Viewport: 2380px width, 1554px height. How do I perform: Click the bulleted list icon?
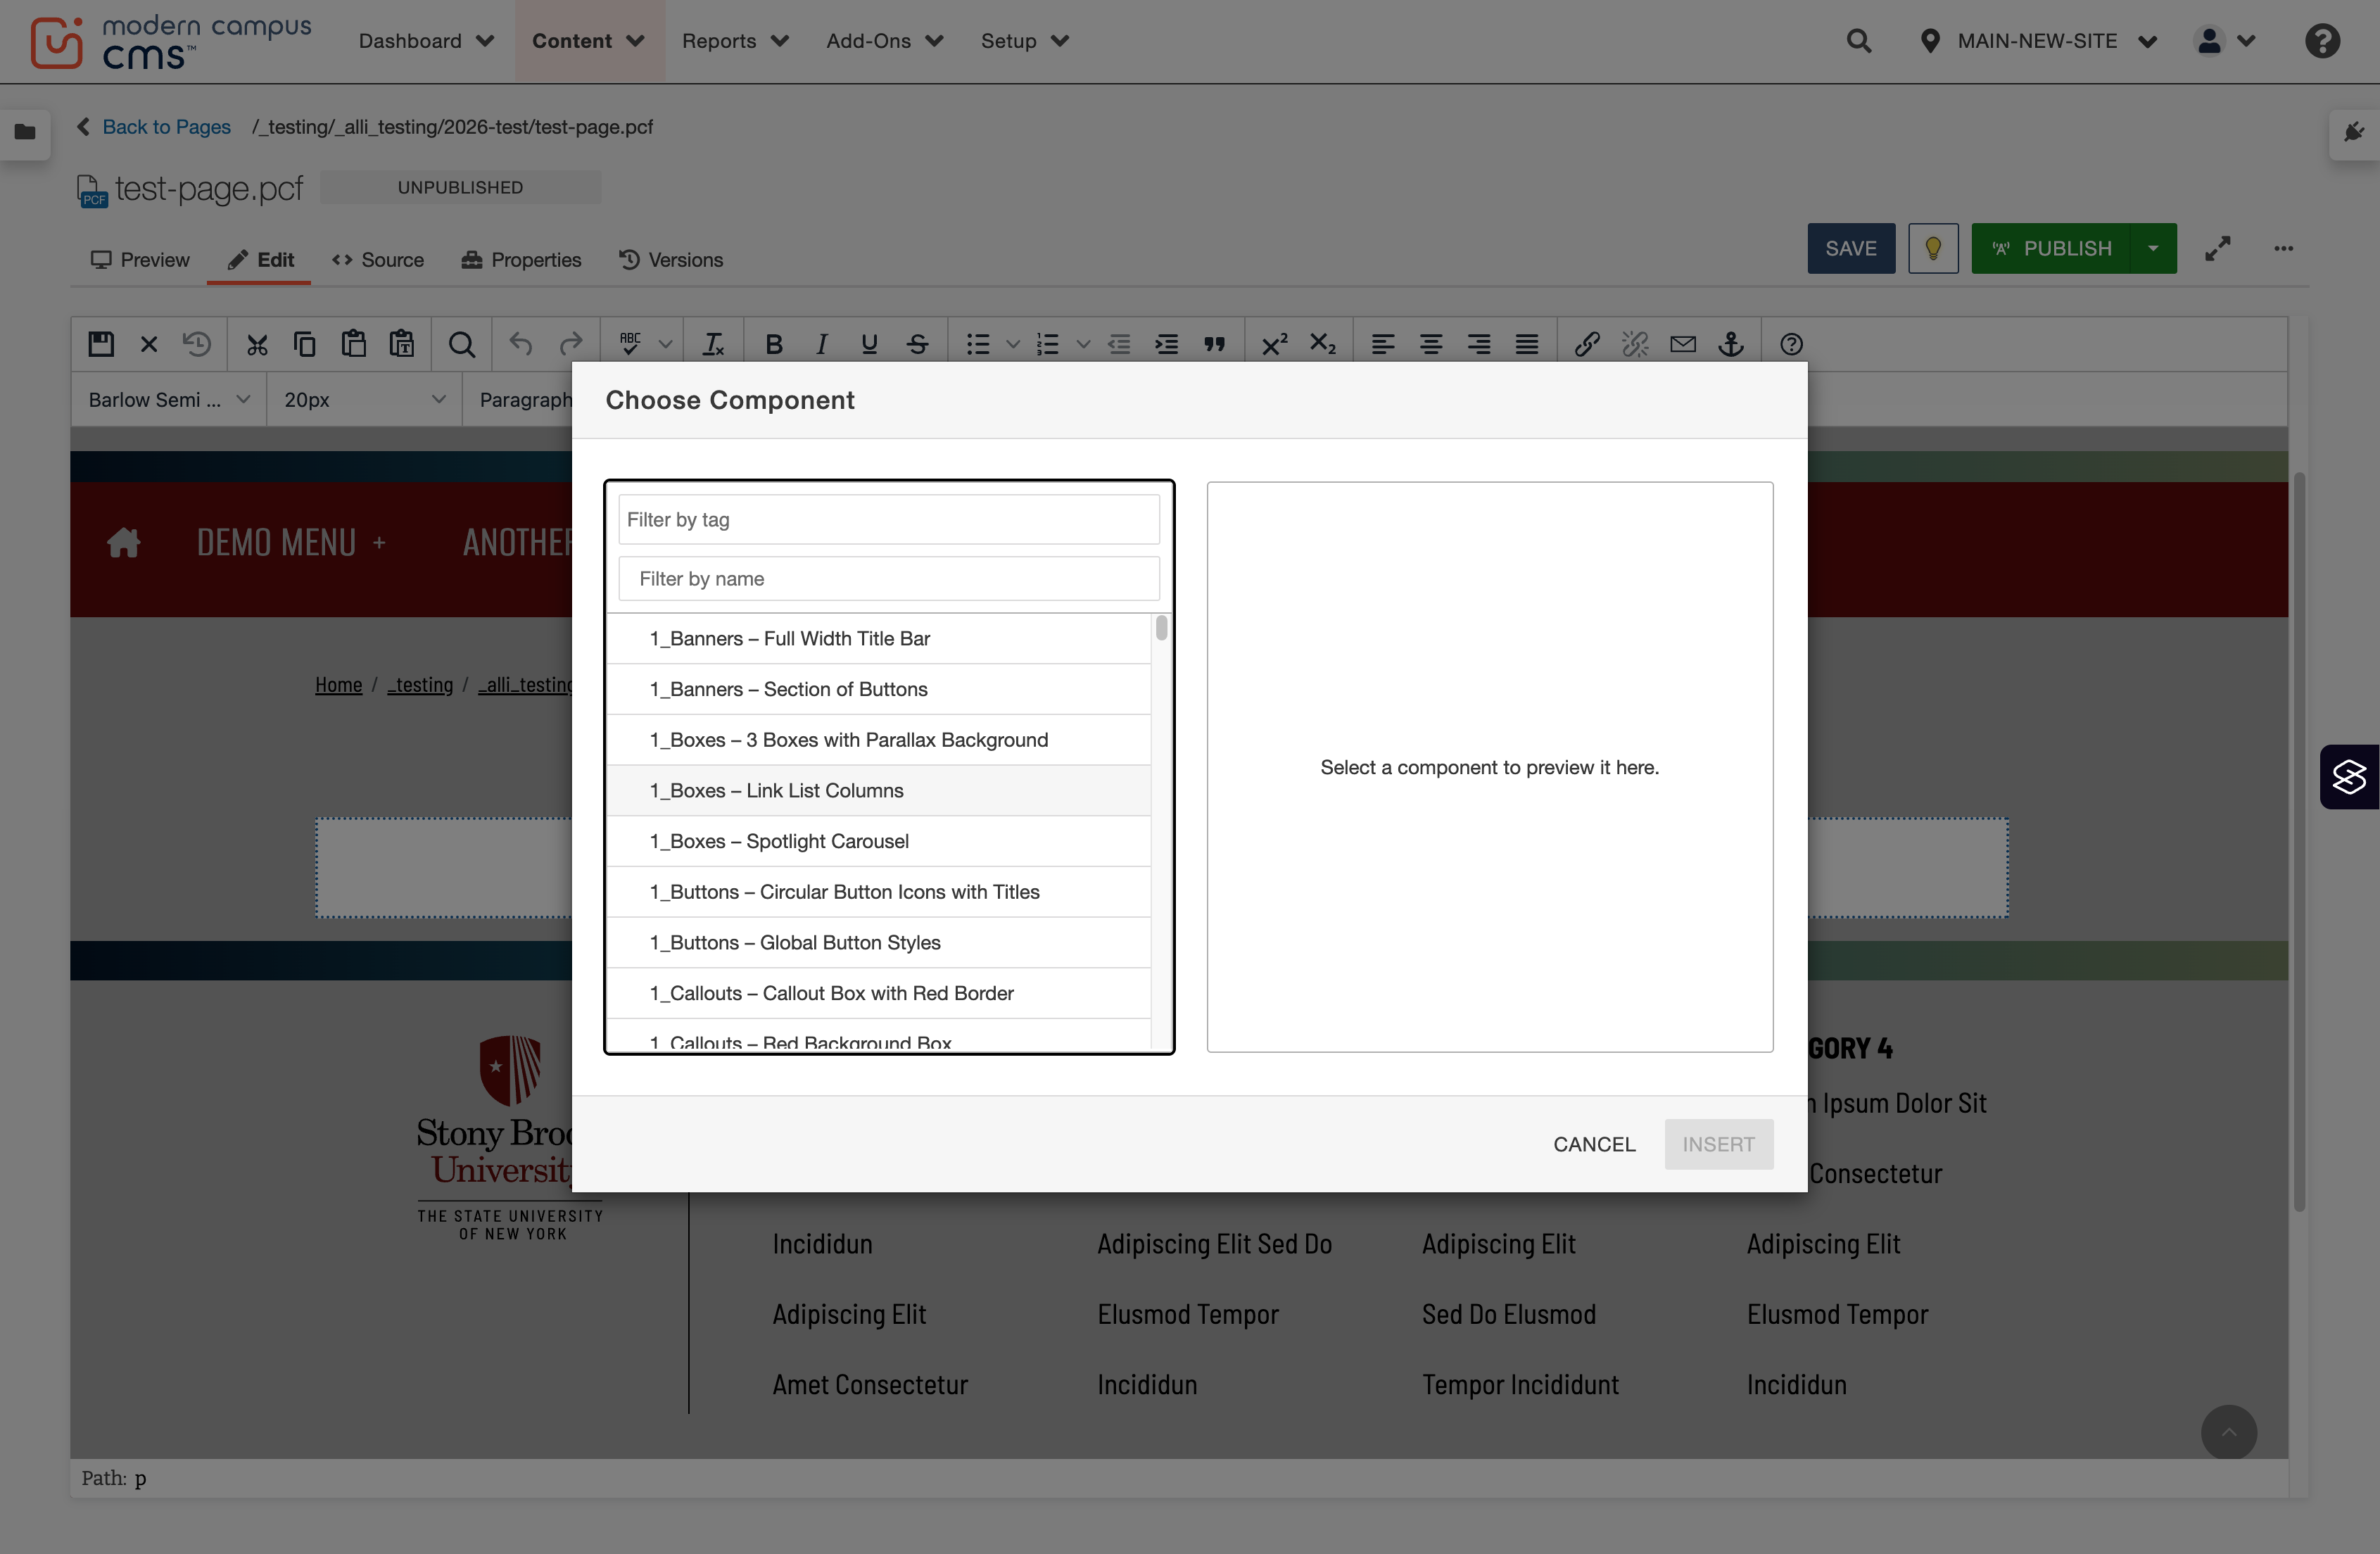[978, 344]
